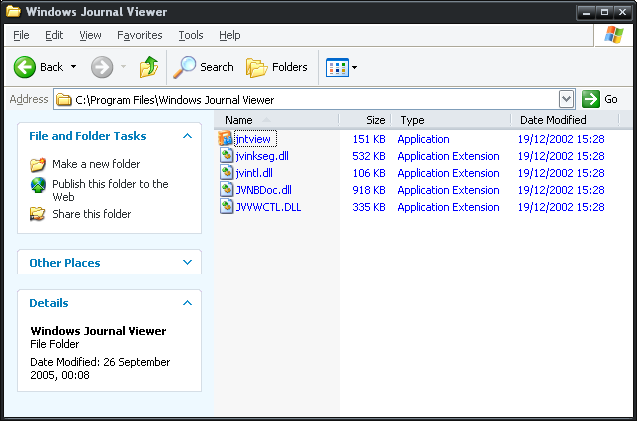
Task: Open the View menu
Action: pos(90,35)
